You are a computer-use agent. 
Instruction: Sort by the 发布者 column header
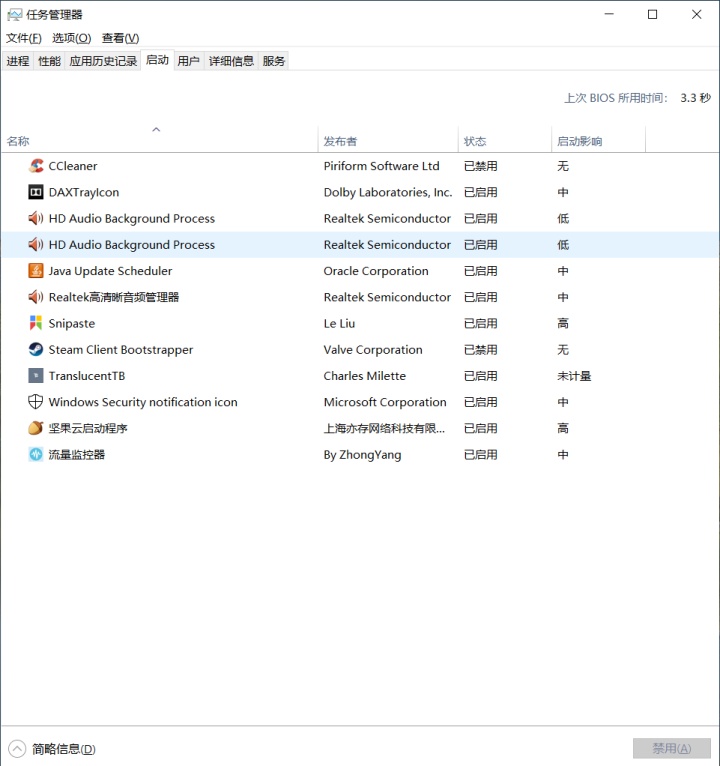pyautogui.click(x=388, y=141)
